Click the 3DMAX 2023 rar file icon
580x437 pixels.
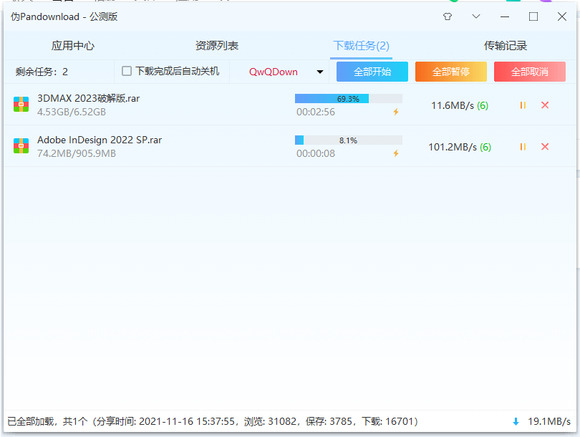[x=21, y=104]
